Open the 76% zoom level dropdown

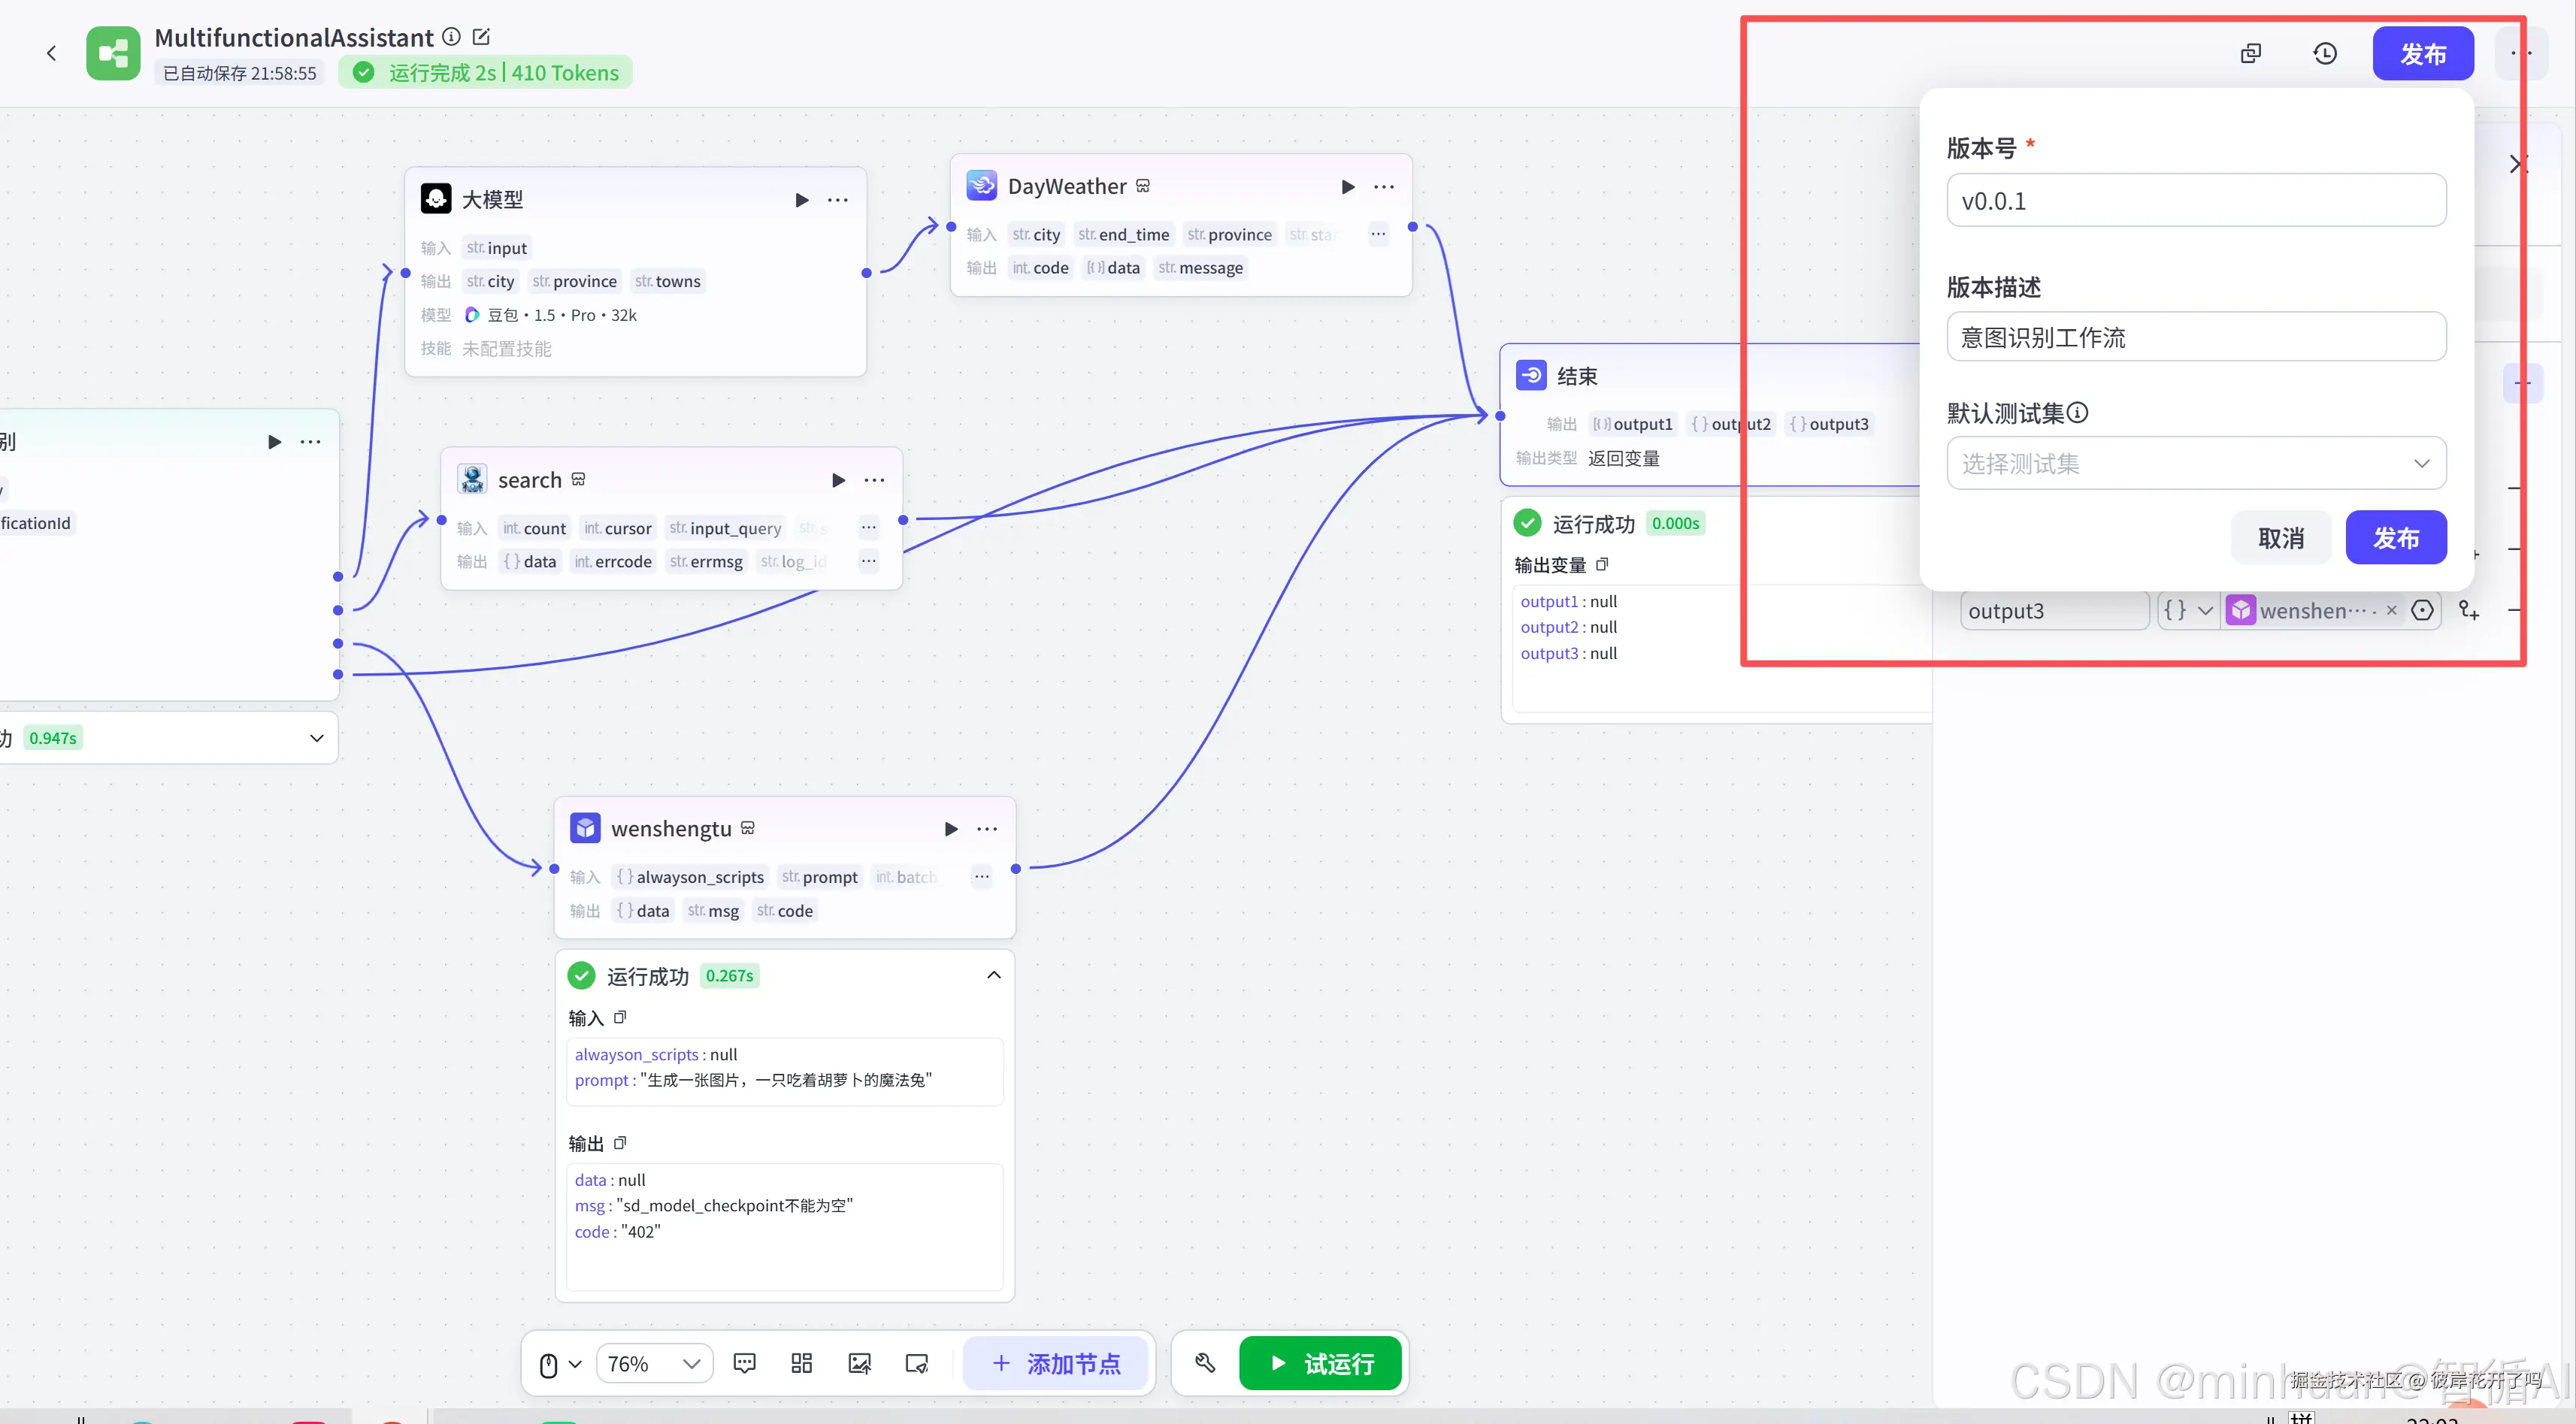point(654,1363)
